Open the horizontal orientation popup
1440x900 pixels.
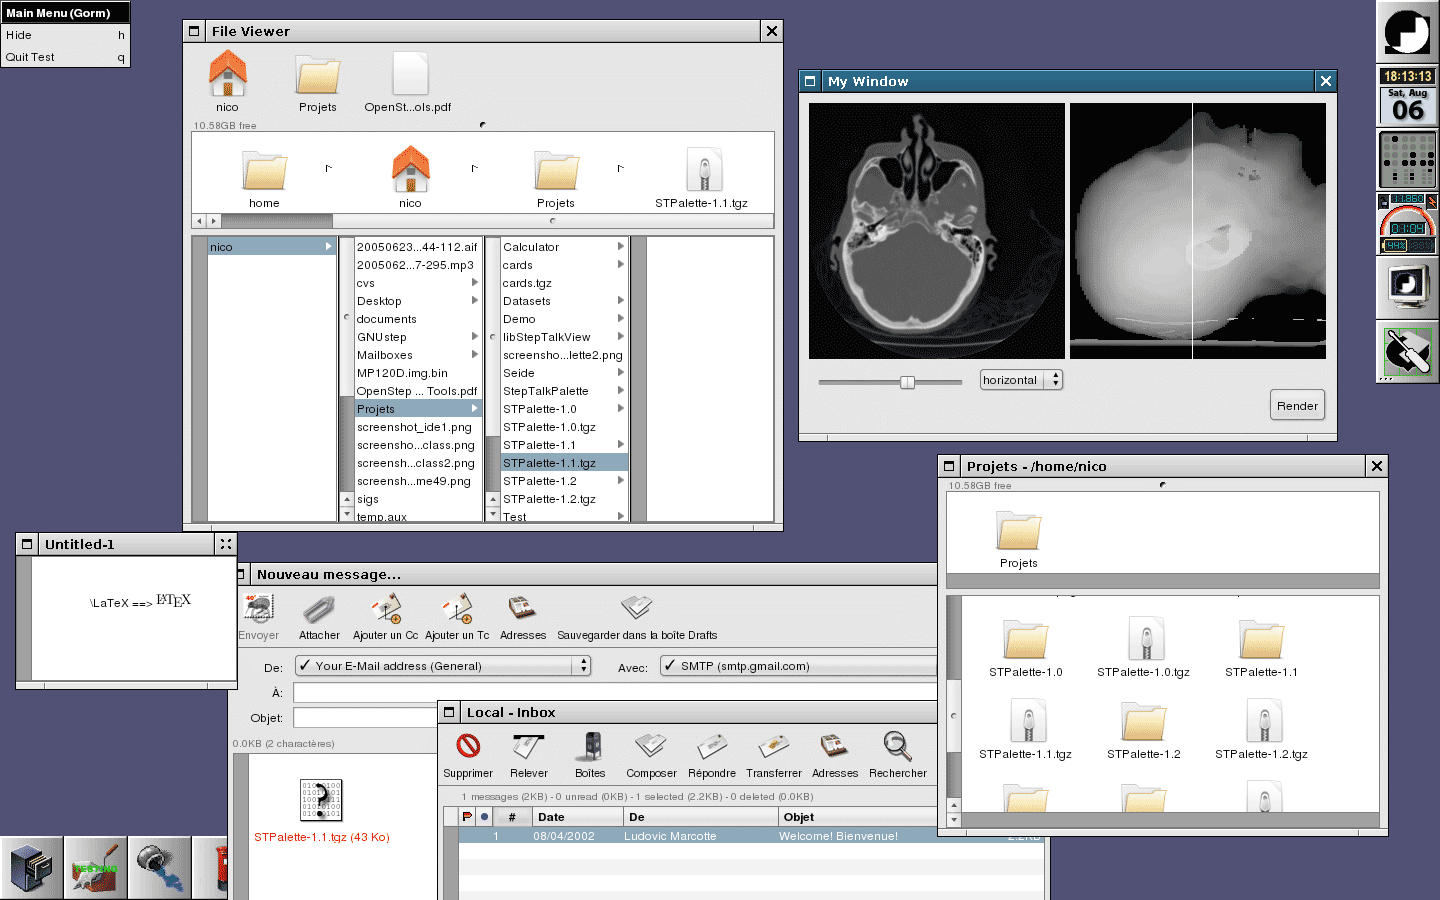coord(1021,380)
